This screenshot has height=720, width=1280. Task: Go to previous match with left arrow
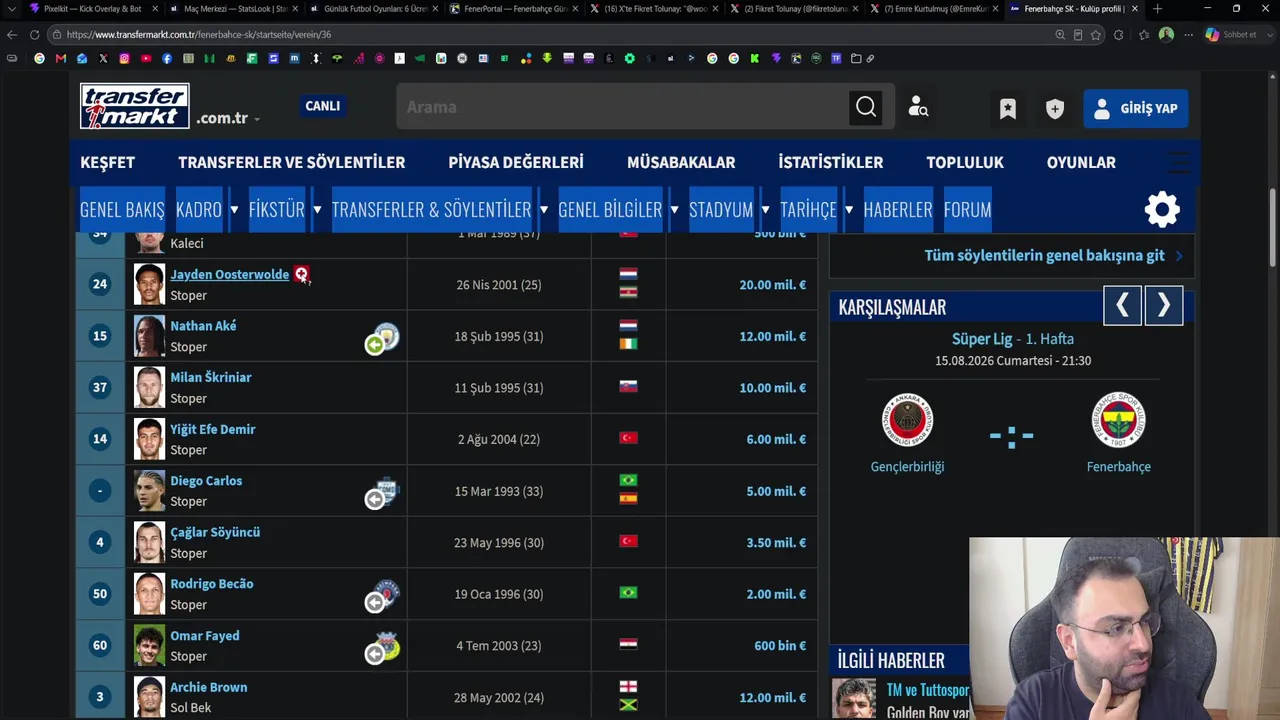tap(1122, 306)
